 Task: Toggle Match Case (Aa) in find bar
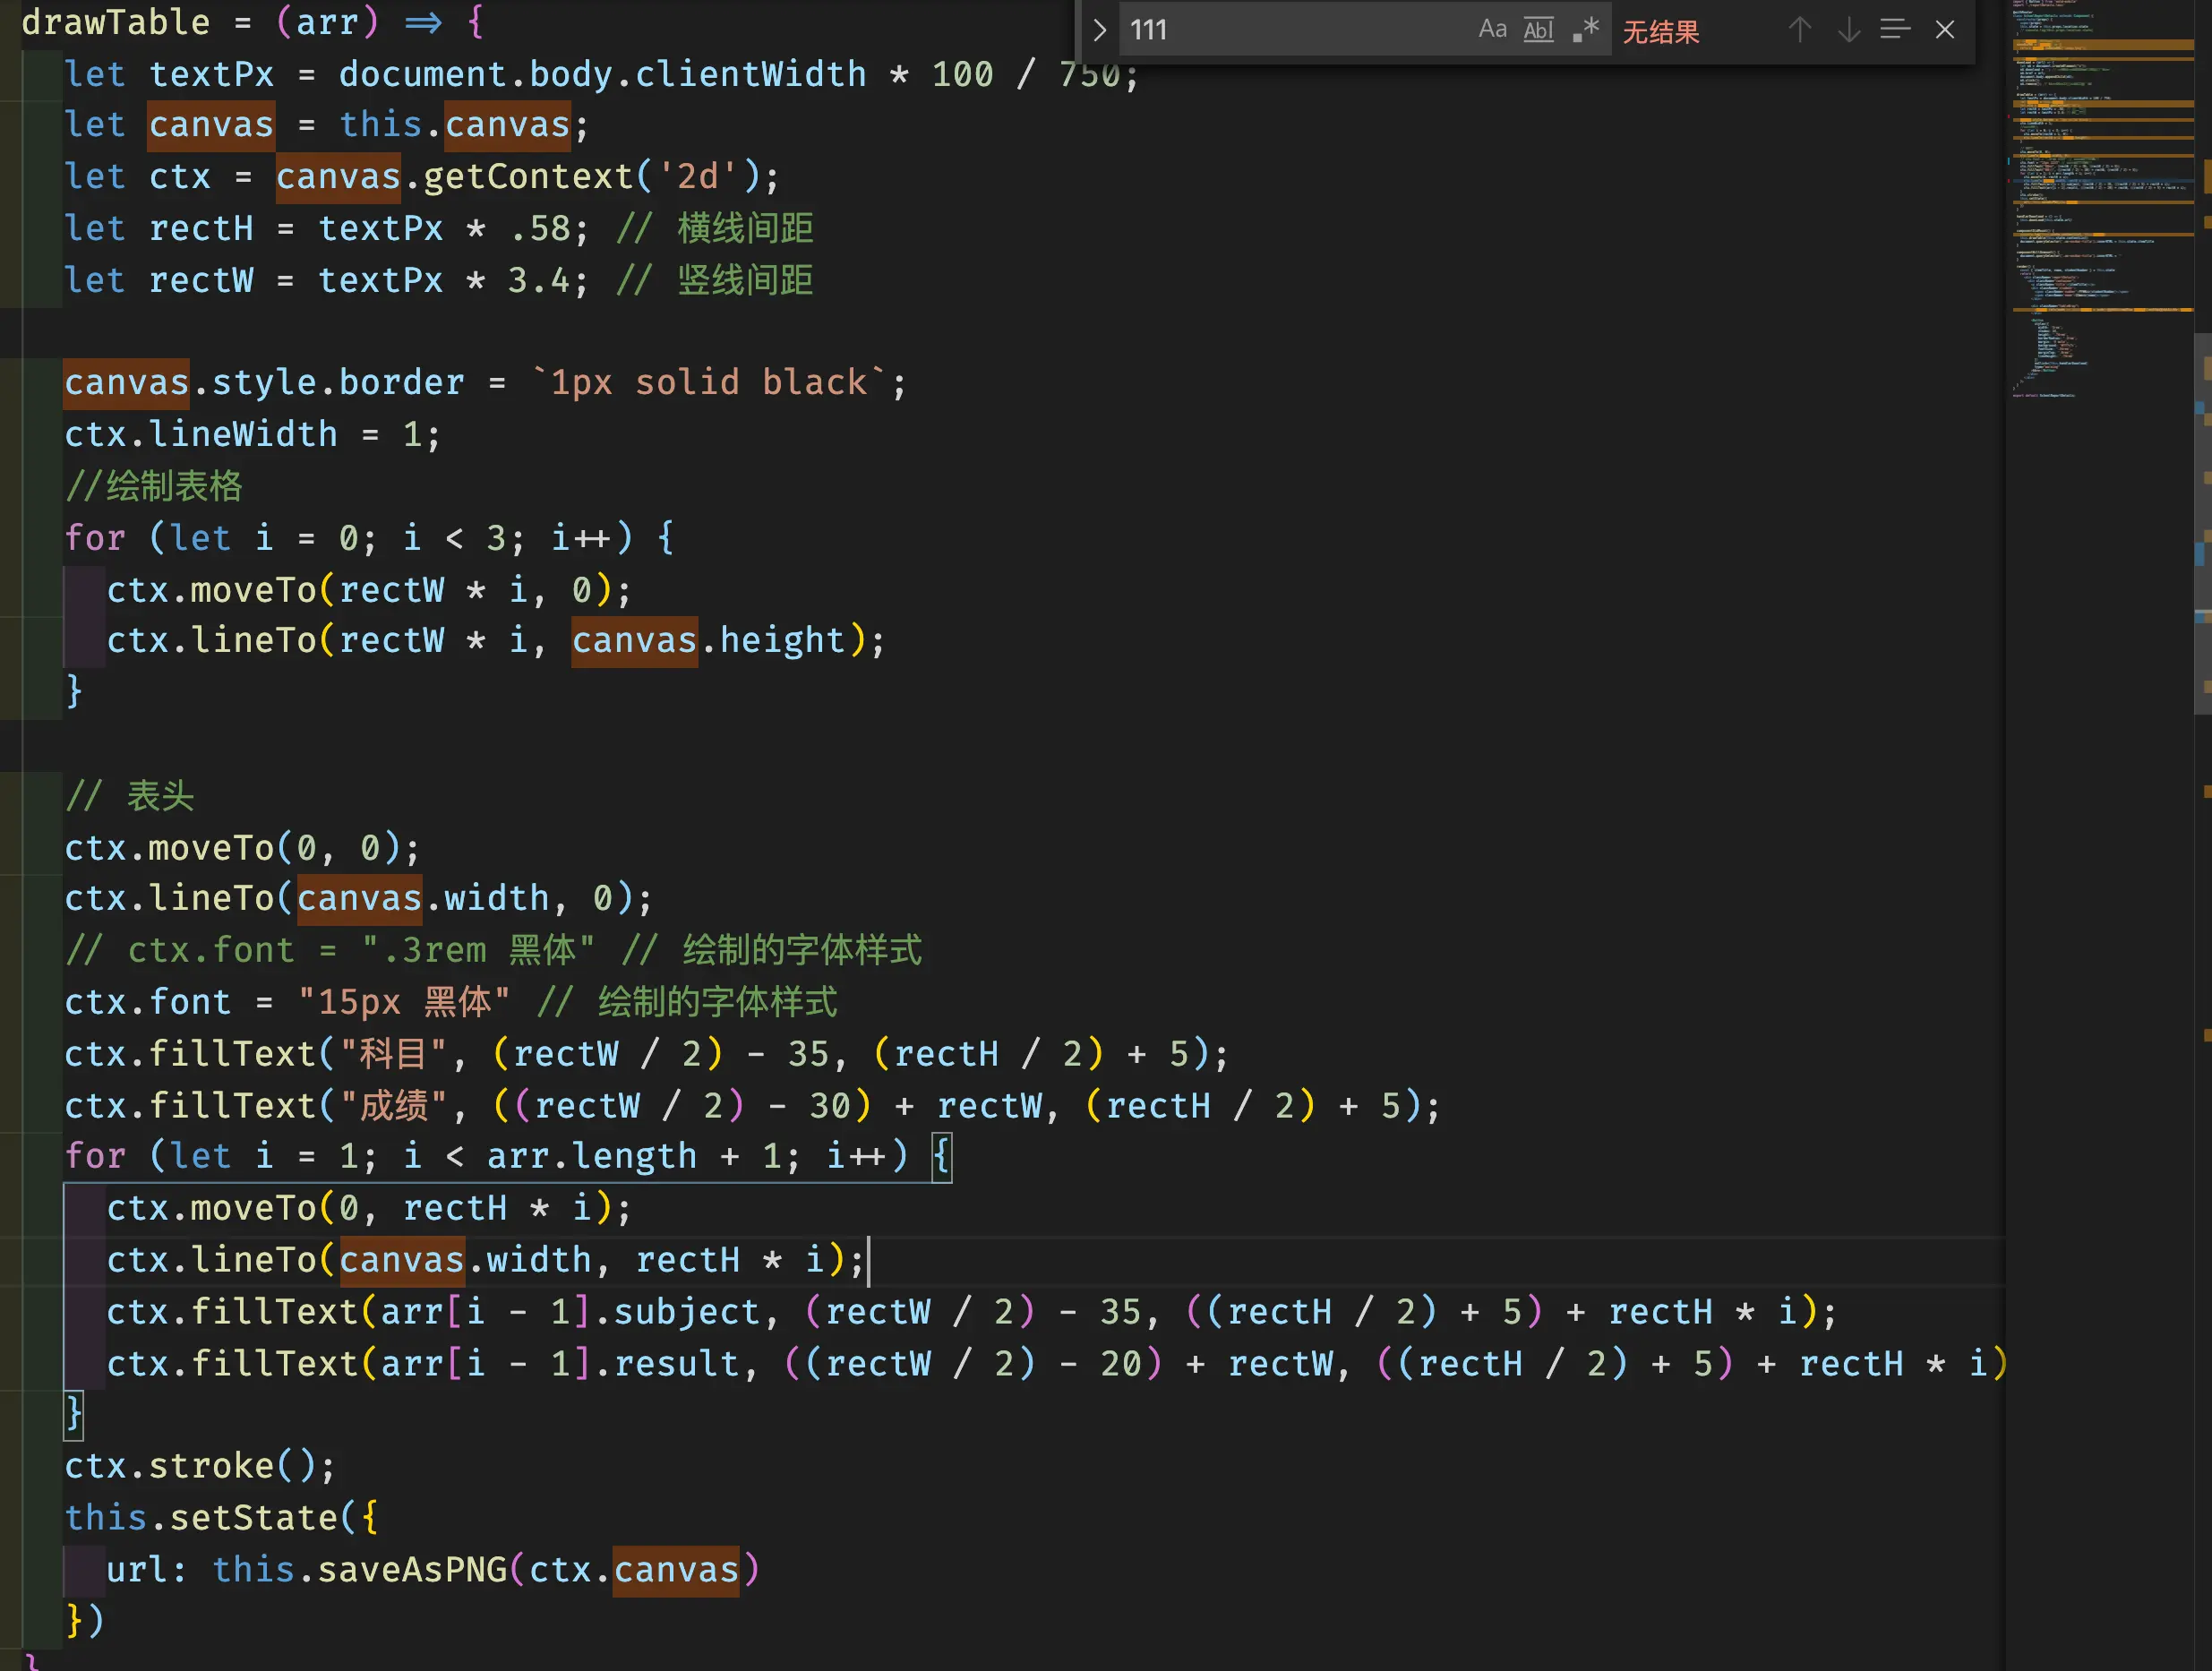[1491, 30]
